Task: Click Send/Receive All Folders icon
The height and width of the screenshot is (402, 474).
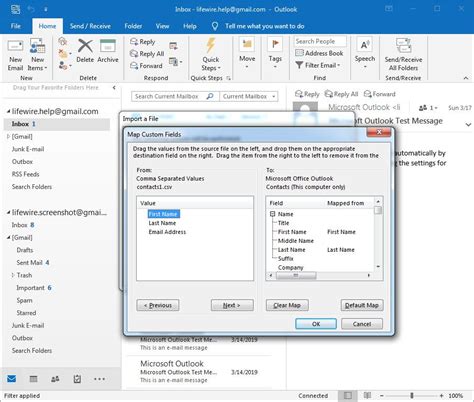Action: click(x=403, y=45)
